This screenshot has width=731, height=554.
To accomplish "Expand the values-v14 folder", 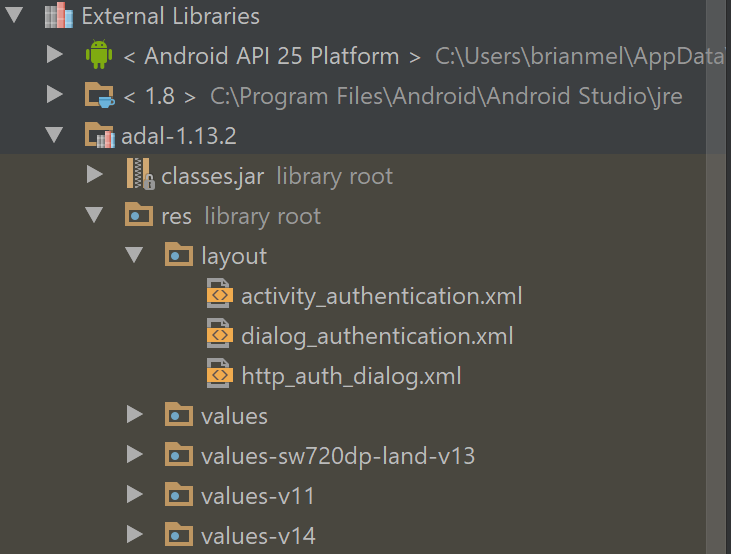I will 135,535.
